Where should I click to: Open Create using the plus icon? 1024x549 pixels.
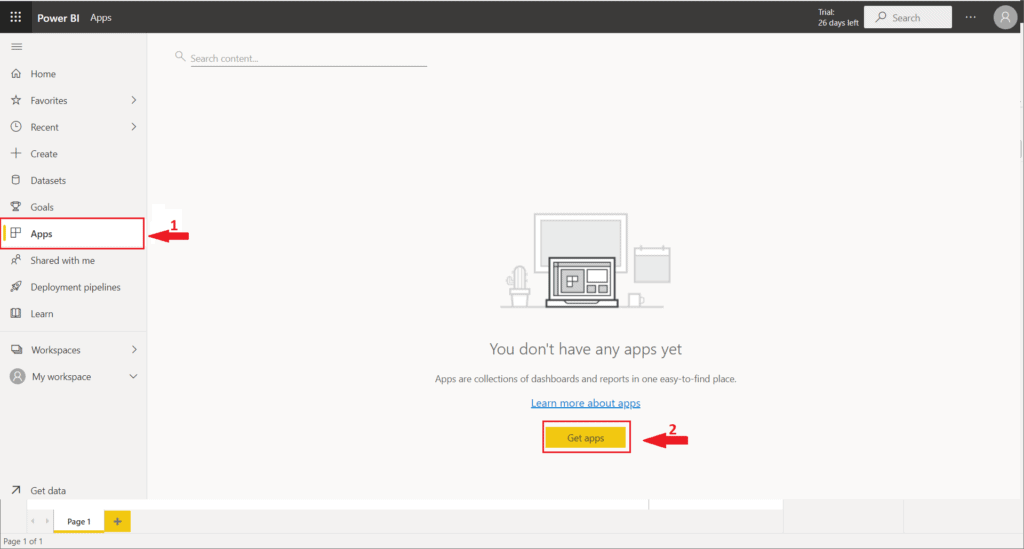tap(16, 154)
